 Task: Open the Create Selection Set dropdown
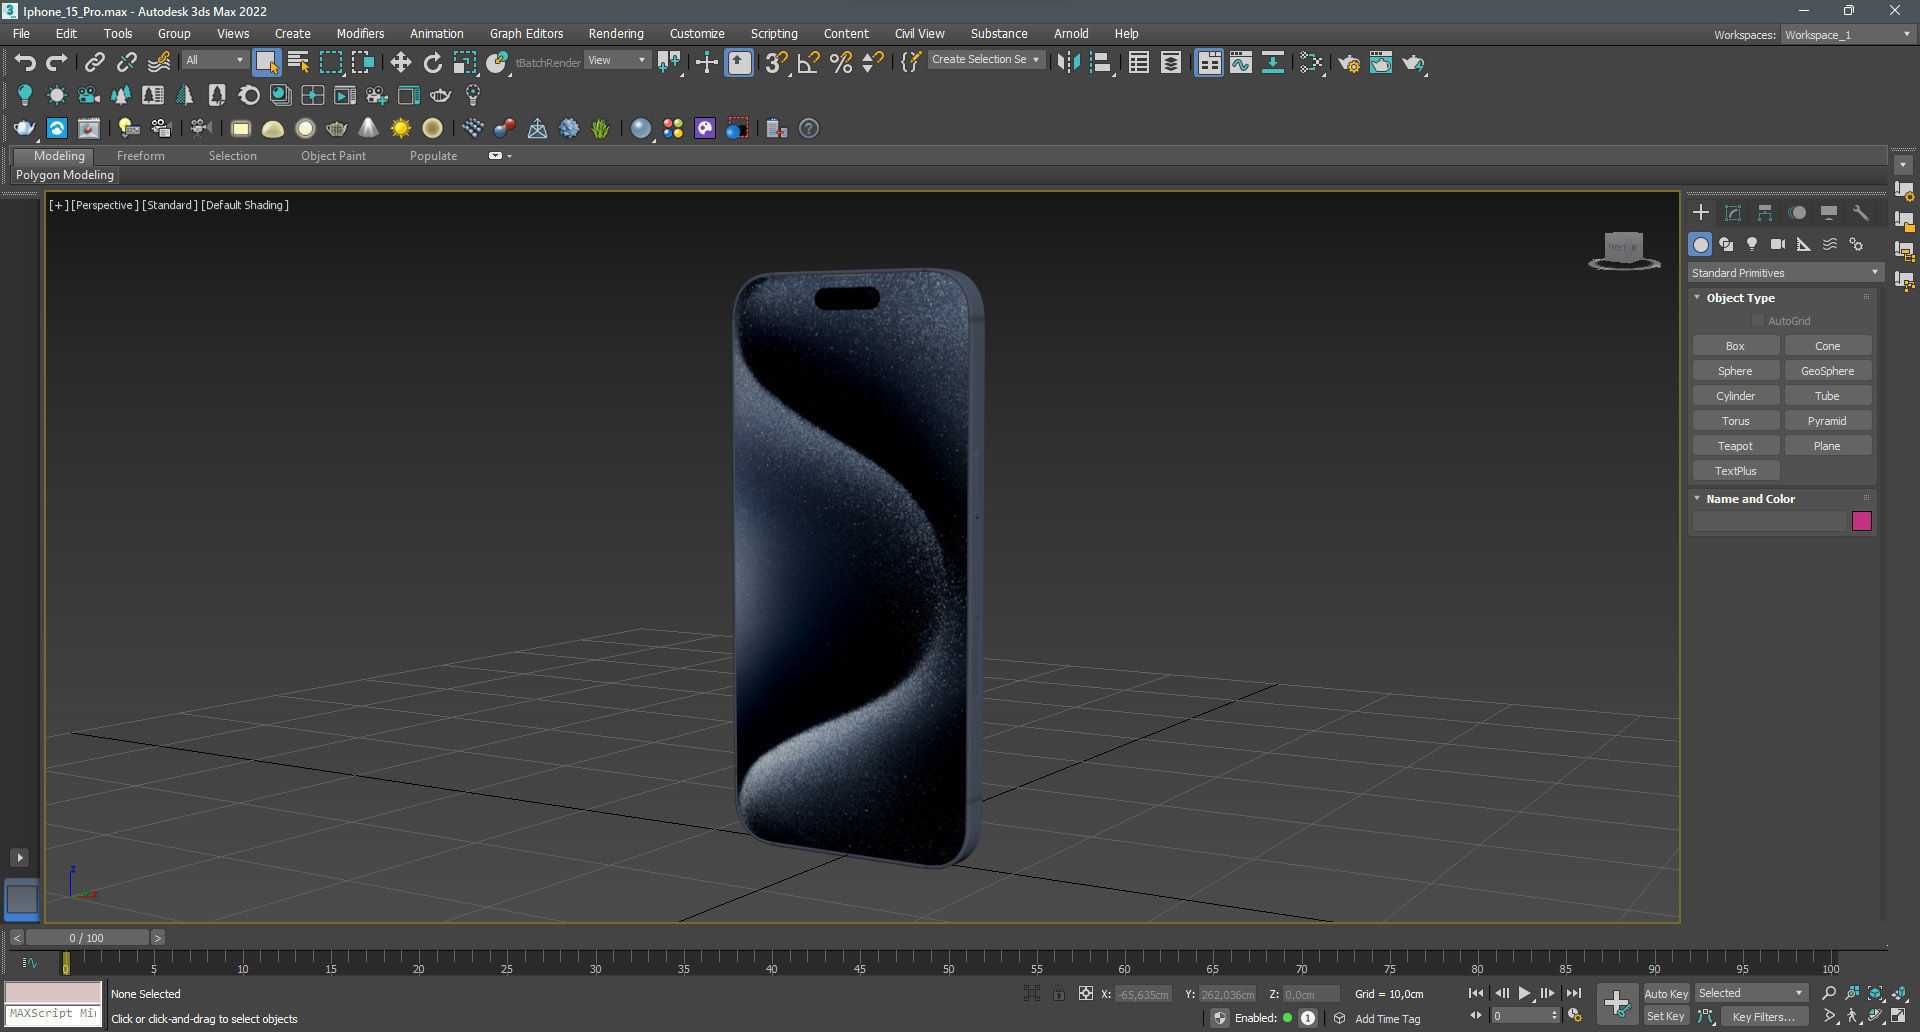tap(985, 60)
